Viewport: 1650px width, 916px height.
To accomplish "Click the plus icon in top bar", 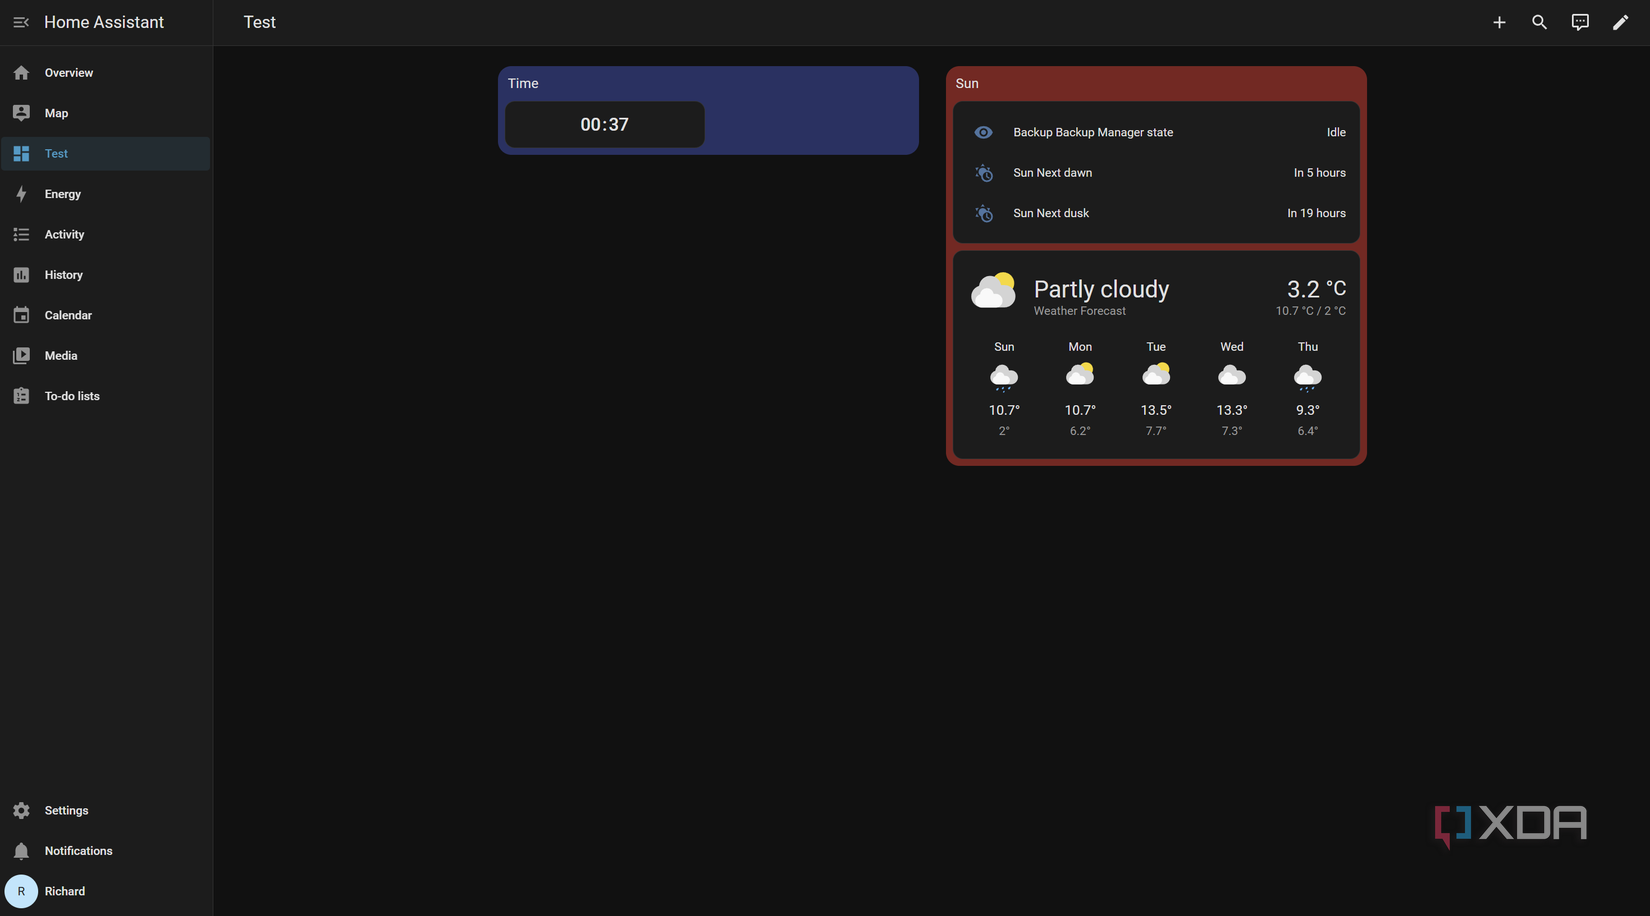I will click(1499, 22).
